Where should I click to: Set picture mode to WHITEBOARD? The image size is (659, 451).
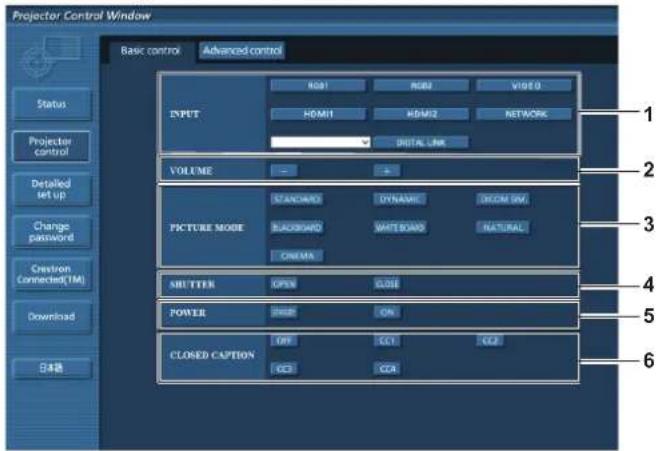400,227
